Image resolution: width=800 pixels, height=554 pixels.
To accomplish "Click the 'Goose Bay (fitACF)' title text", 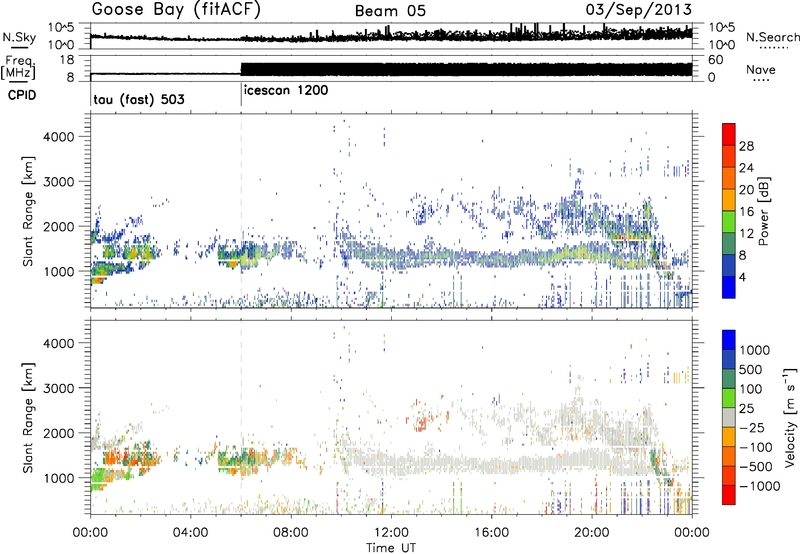I will pos(176,10).
